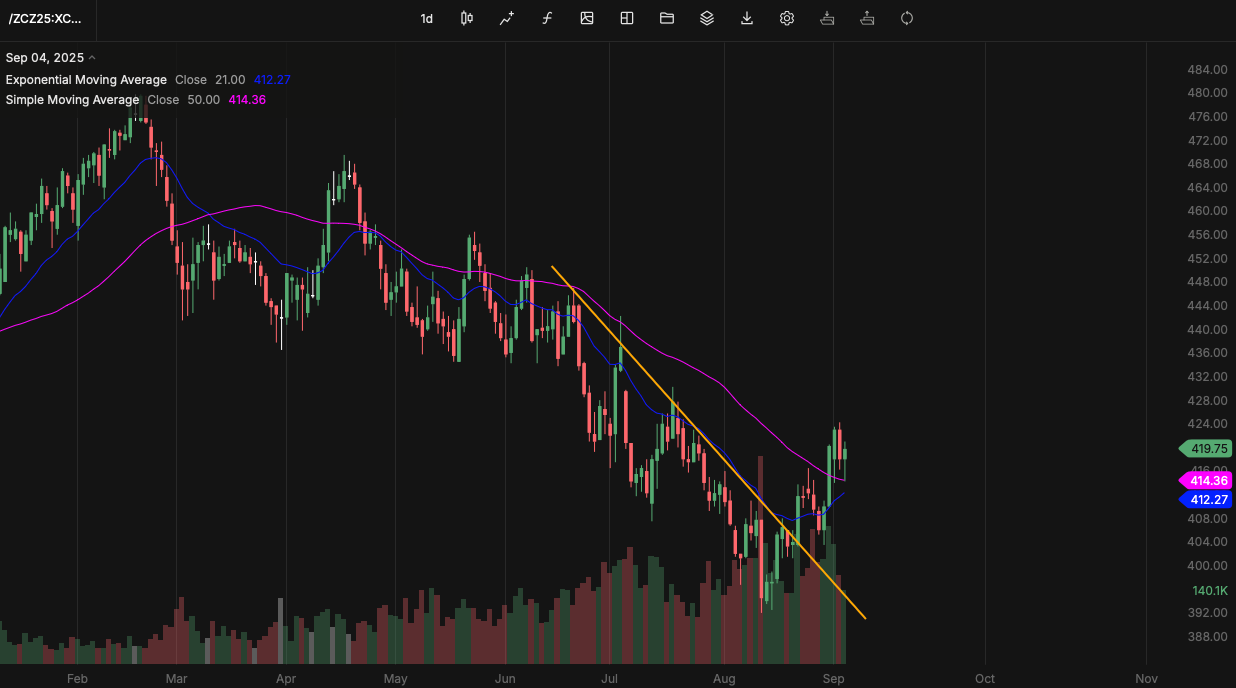Click the Oct label on the time axis
The image size is (1236, 688).
985,678
